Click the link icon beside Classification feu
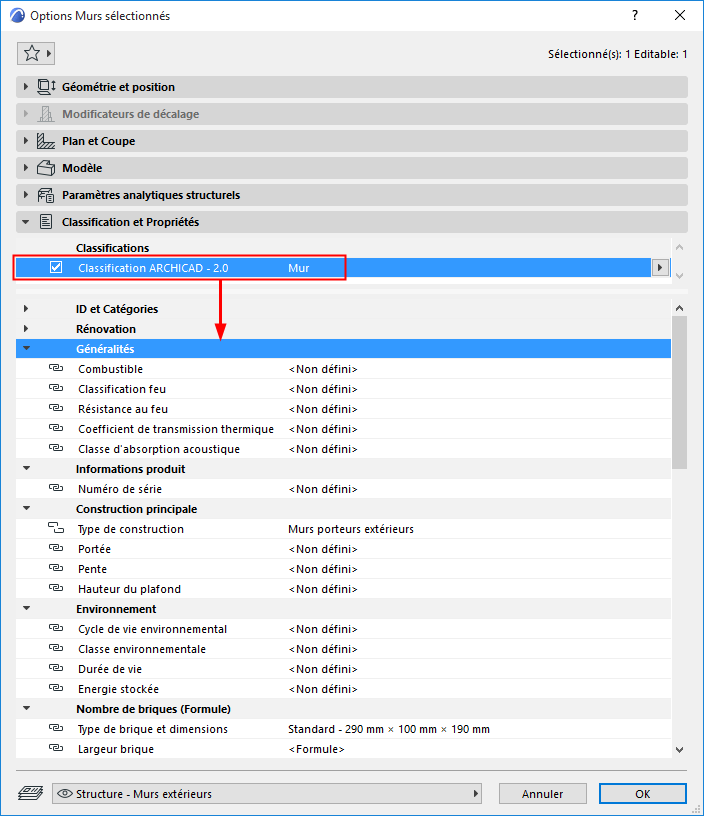 (56, 389)
